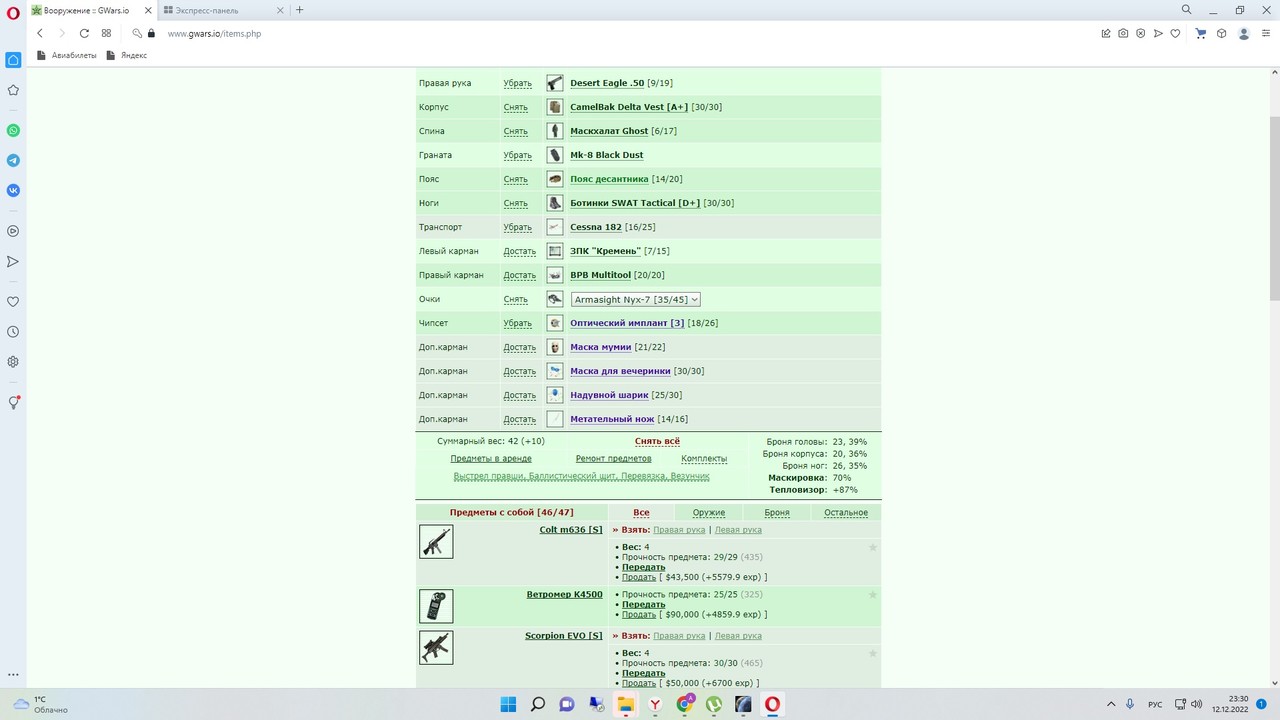Screen dimensions: 1280x720
Task: Reload the page with the refresh icon
Action: (84, 33)
